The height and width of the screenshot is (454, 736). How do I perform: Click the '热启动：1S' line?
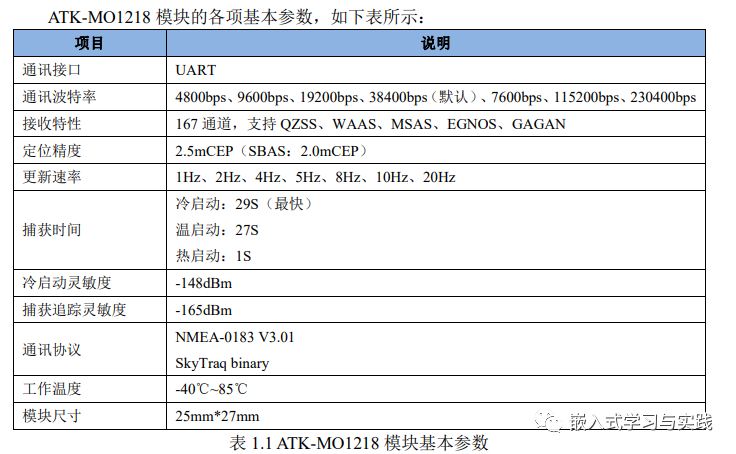click(213, 256)
